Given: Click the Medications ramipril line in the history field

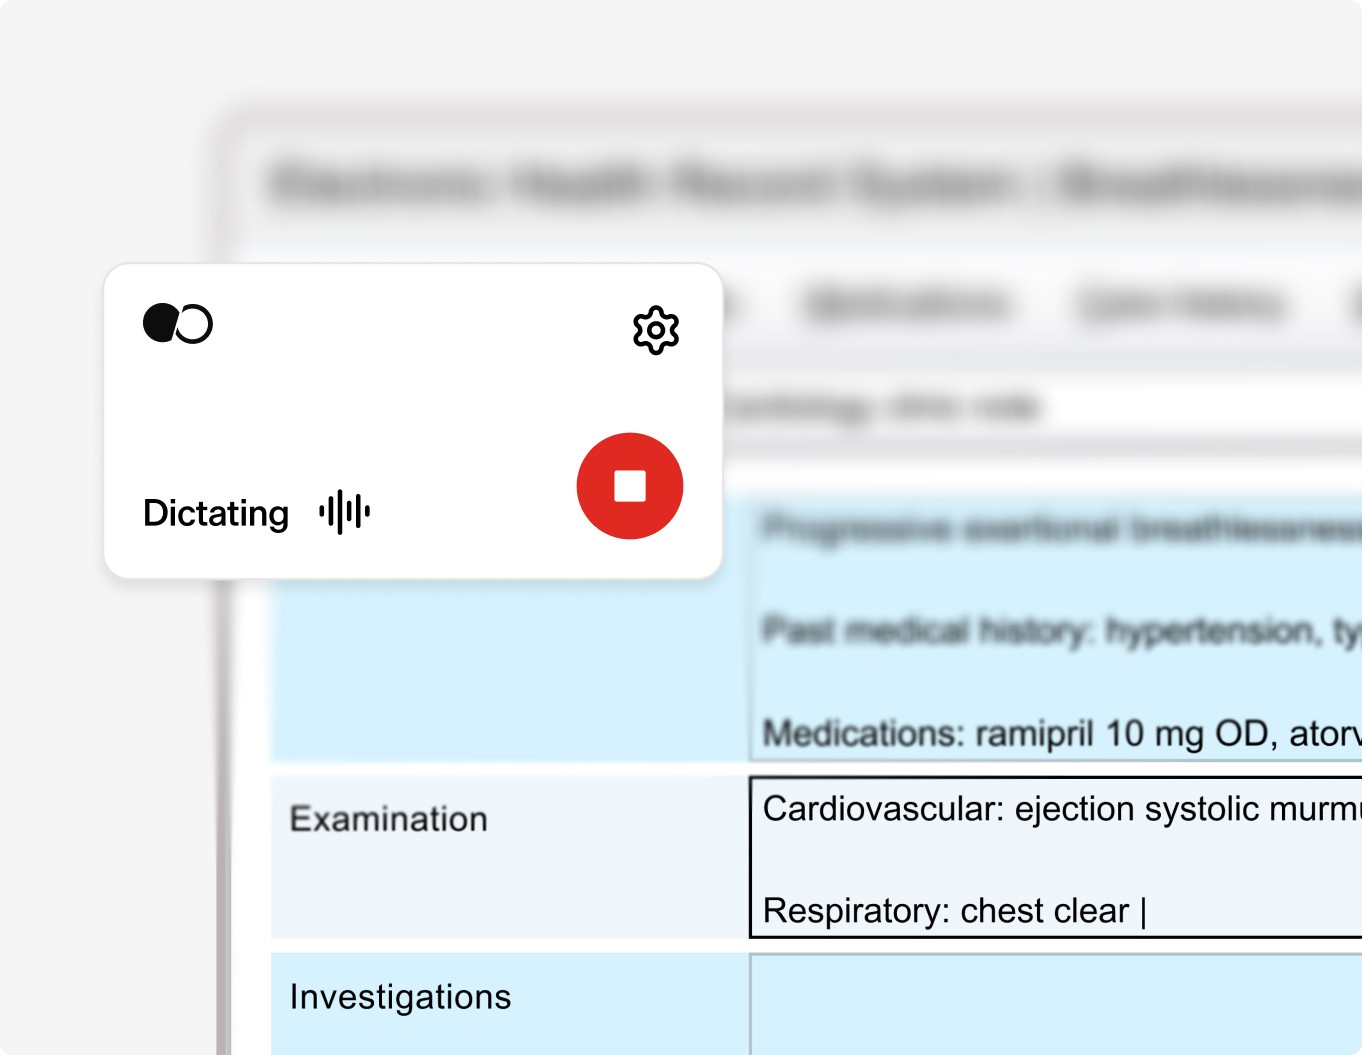Looking at the screenshot, I should coord(1062,734).
